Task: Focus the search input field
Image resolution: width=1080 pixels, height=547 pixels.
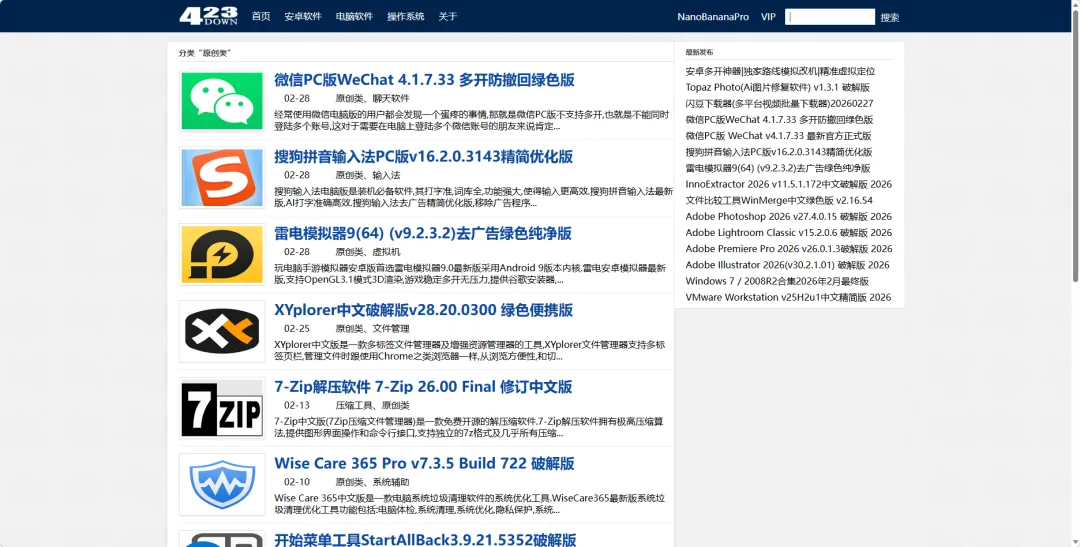Action: coord(830,17)
